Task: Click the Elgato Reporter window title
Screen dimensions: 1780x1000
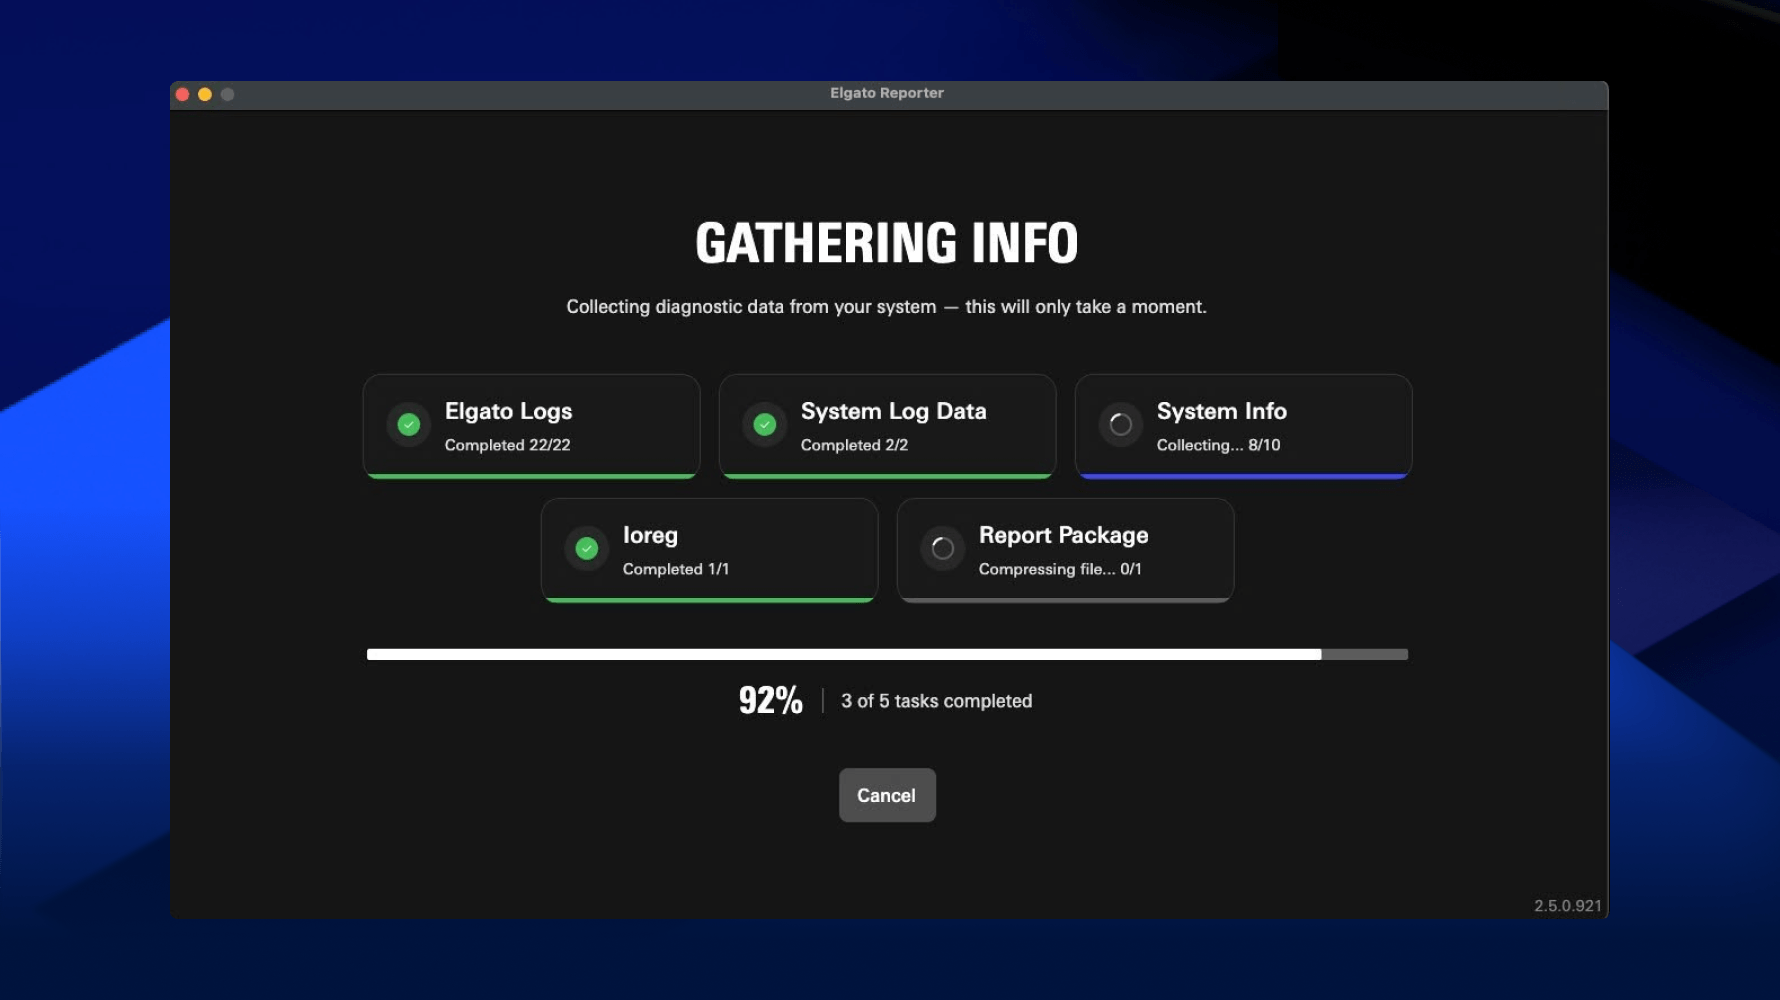Action: pos(887,93)
